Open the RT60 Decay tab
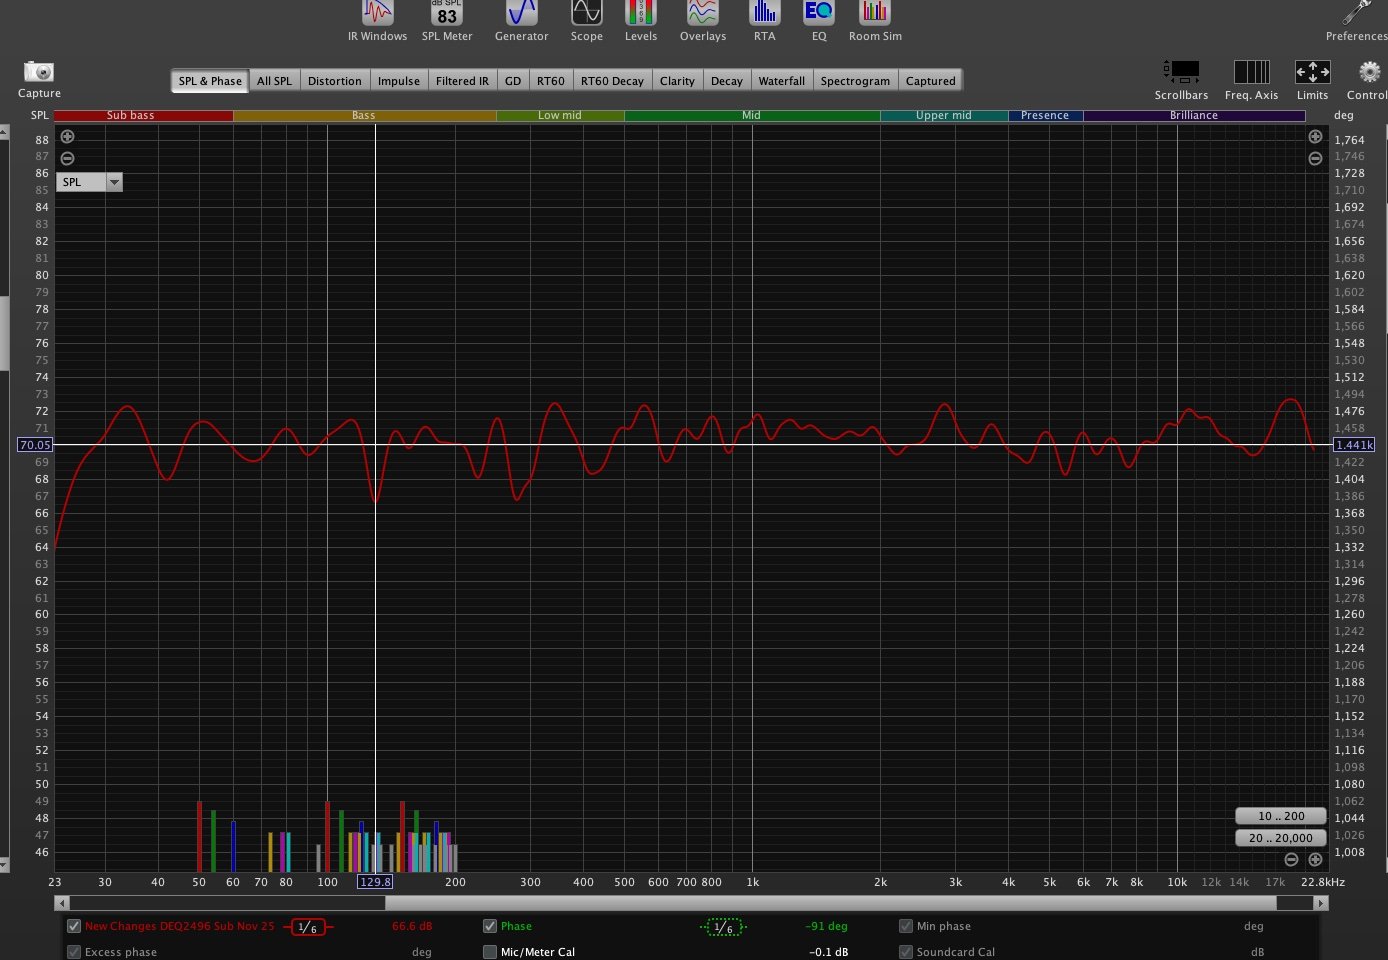Image resolution: width=1388 pixels, height=960 pixels. (x=612, y=81)
